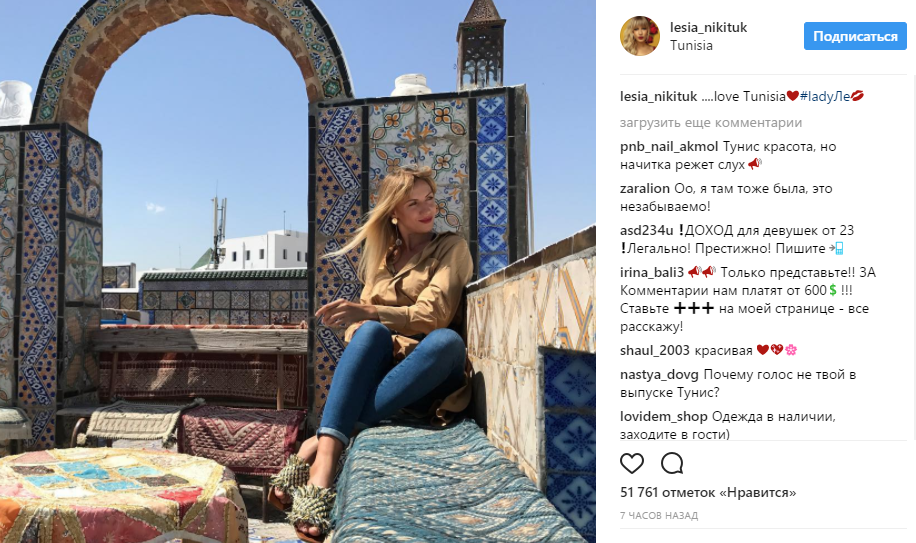Image resolution: width=916 pixels, height=543 pixels.
Task: Visit zaralion's profile from the comments
Action: (x=645, y=189)
